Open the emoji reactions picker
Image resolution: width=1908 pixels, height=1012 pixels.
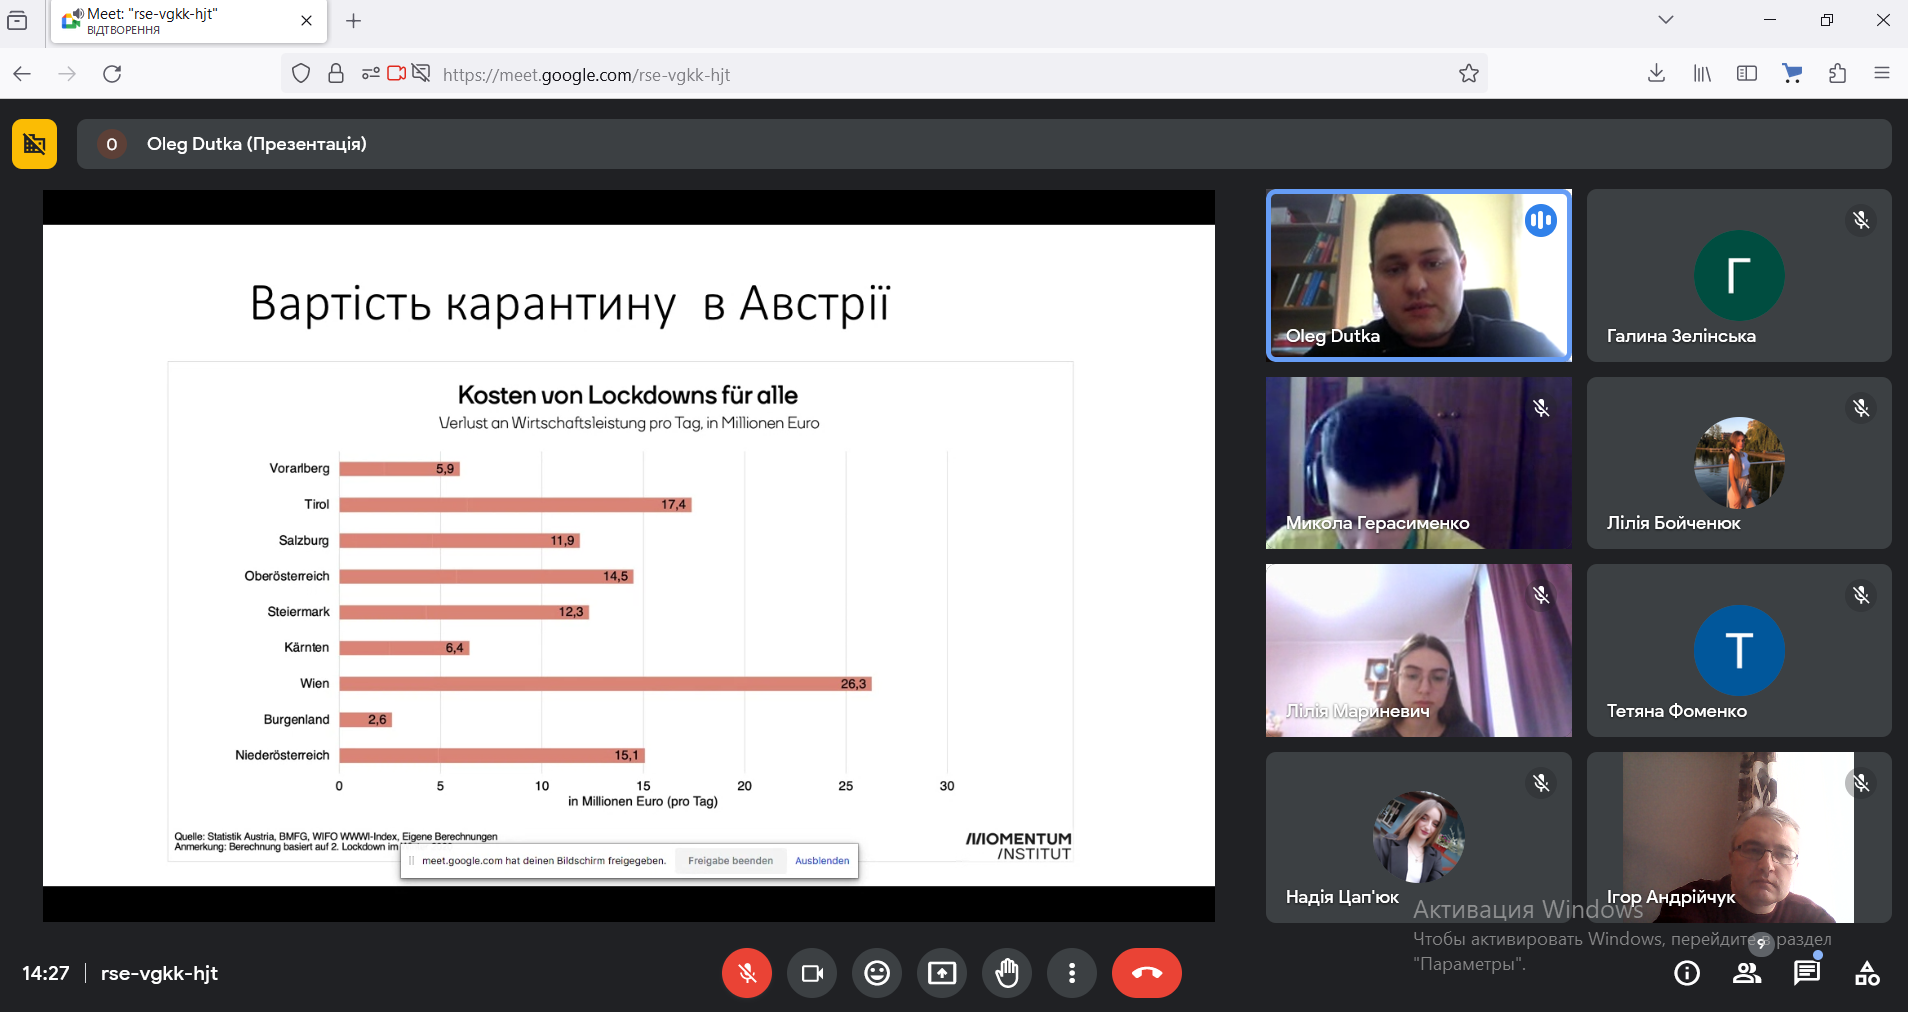877,973
